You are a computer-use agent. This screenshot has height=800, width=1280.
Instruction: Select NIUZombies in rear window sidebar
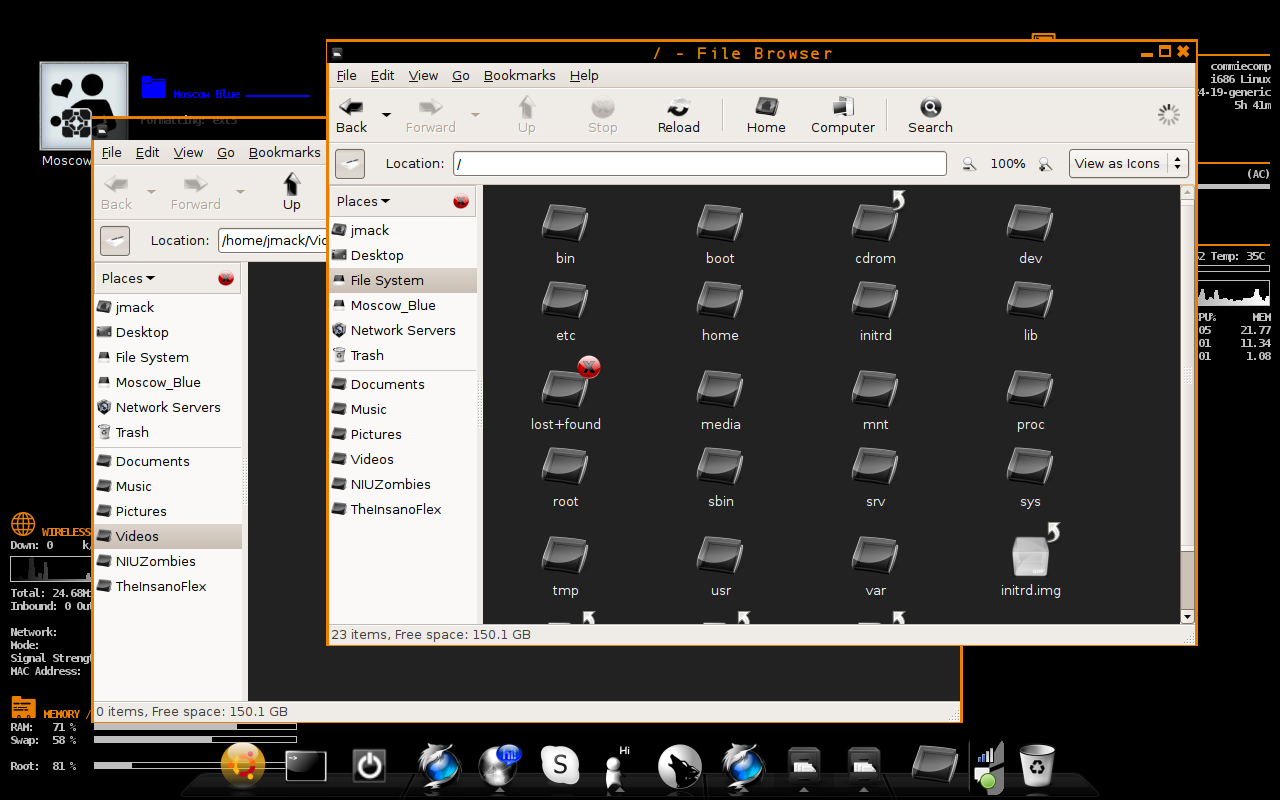(168, 561)
